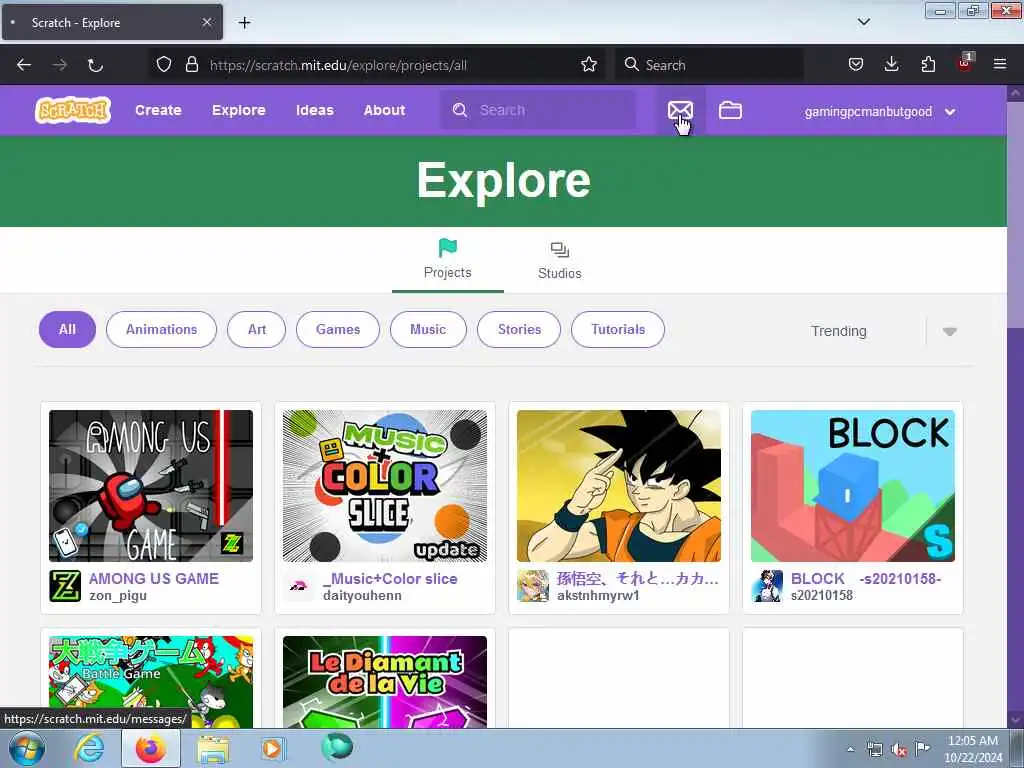The image size is (1024, 768).
Task: Visit zon_pigu's profile link
Action: point(118,596)
